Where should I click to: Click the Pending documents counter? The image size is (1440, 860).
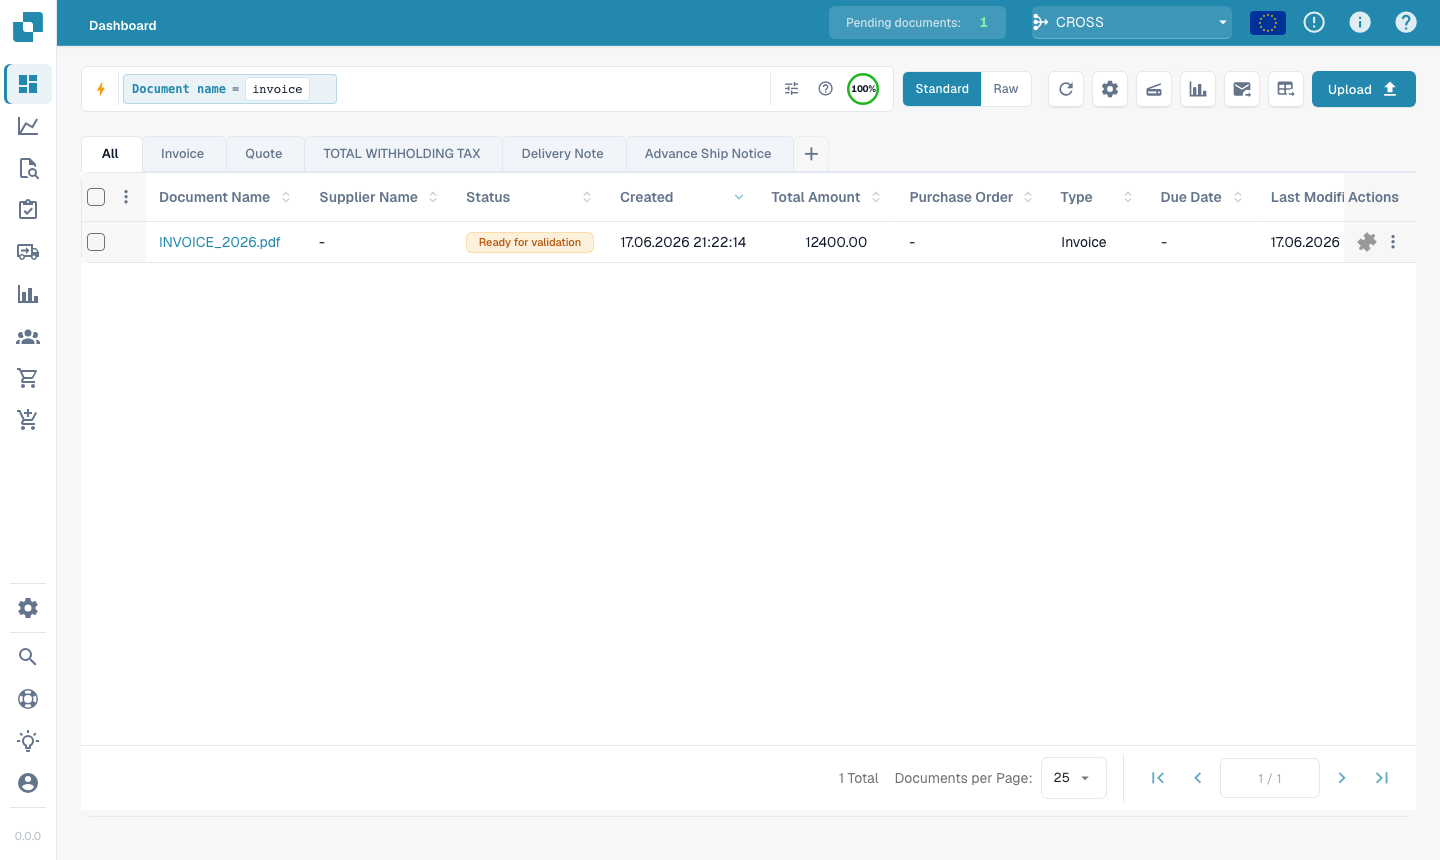coord(917,22)
